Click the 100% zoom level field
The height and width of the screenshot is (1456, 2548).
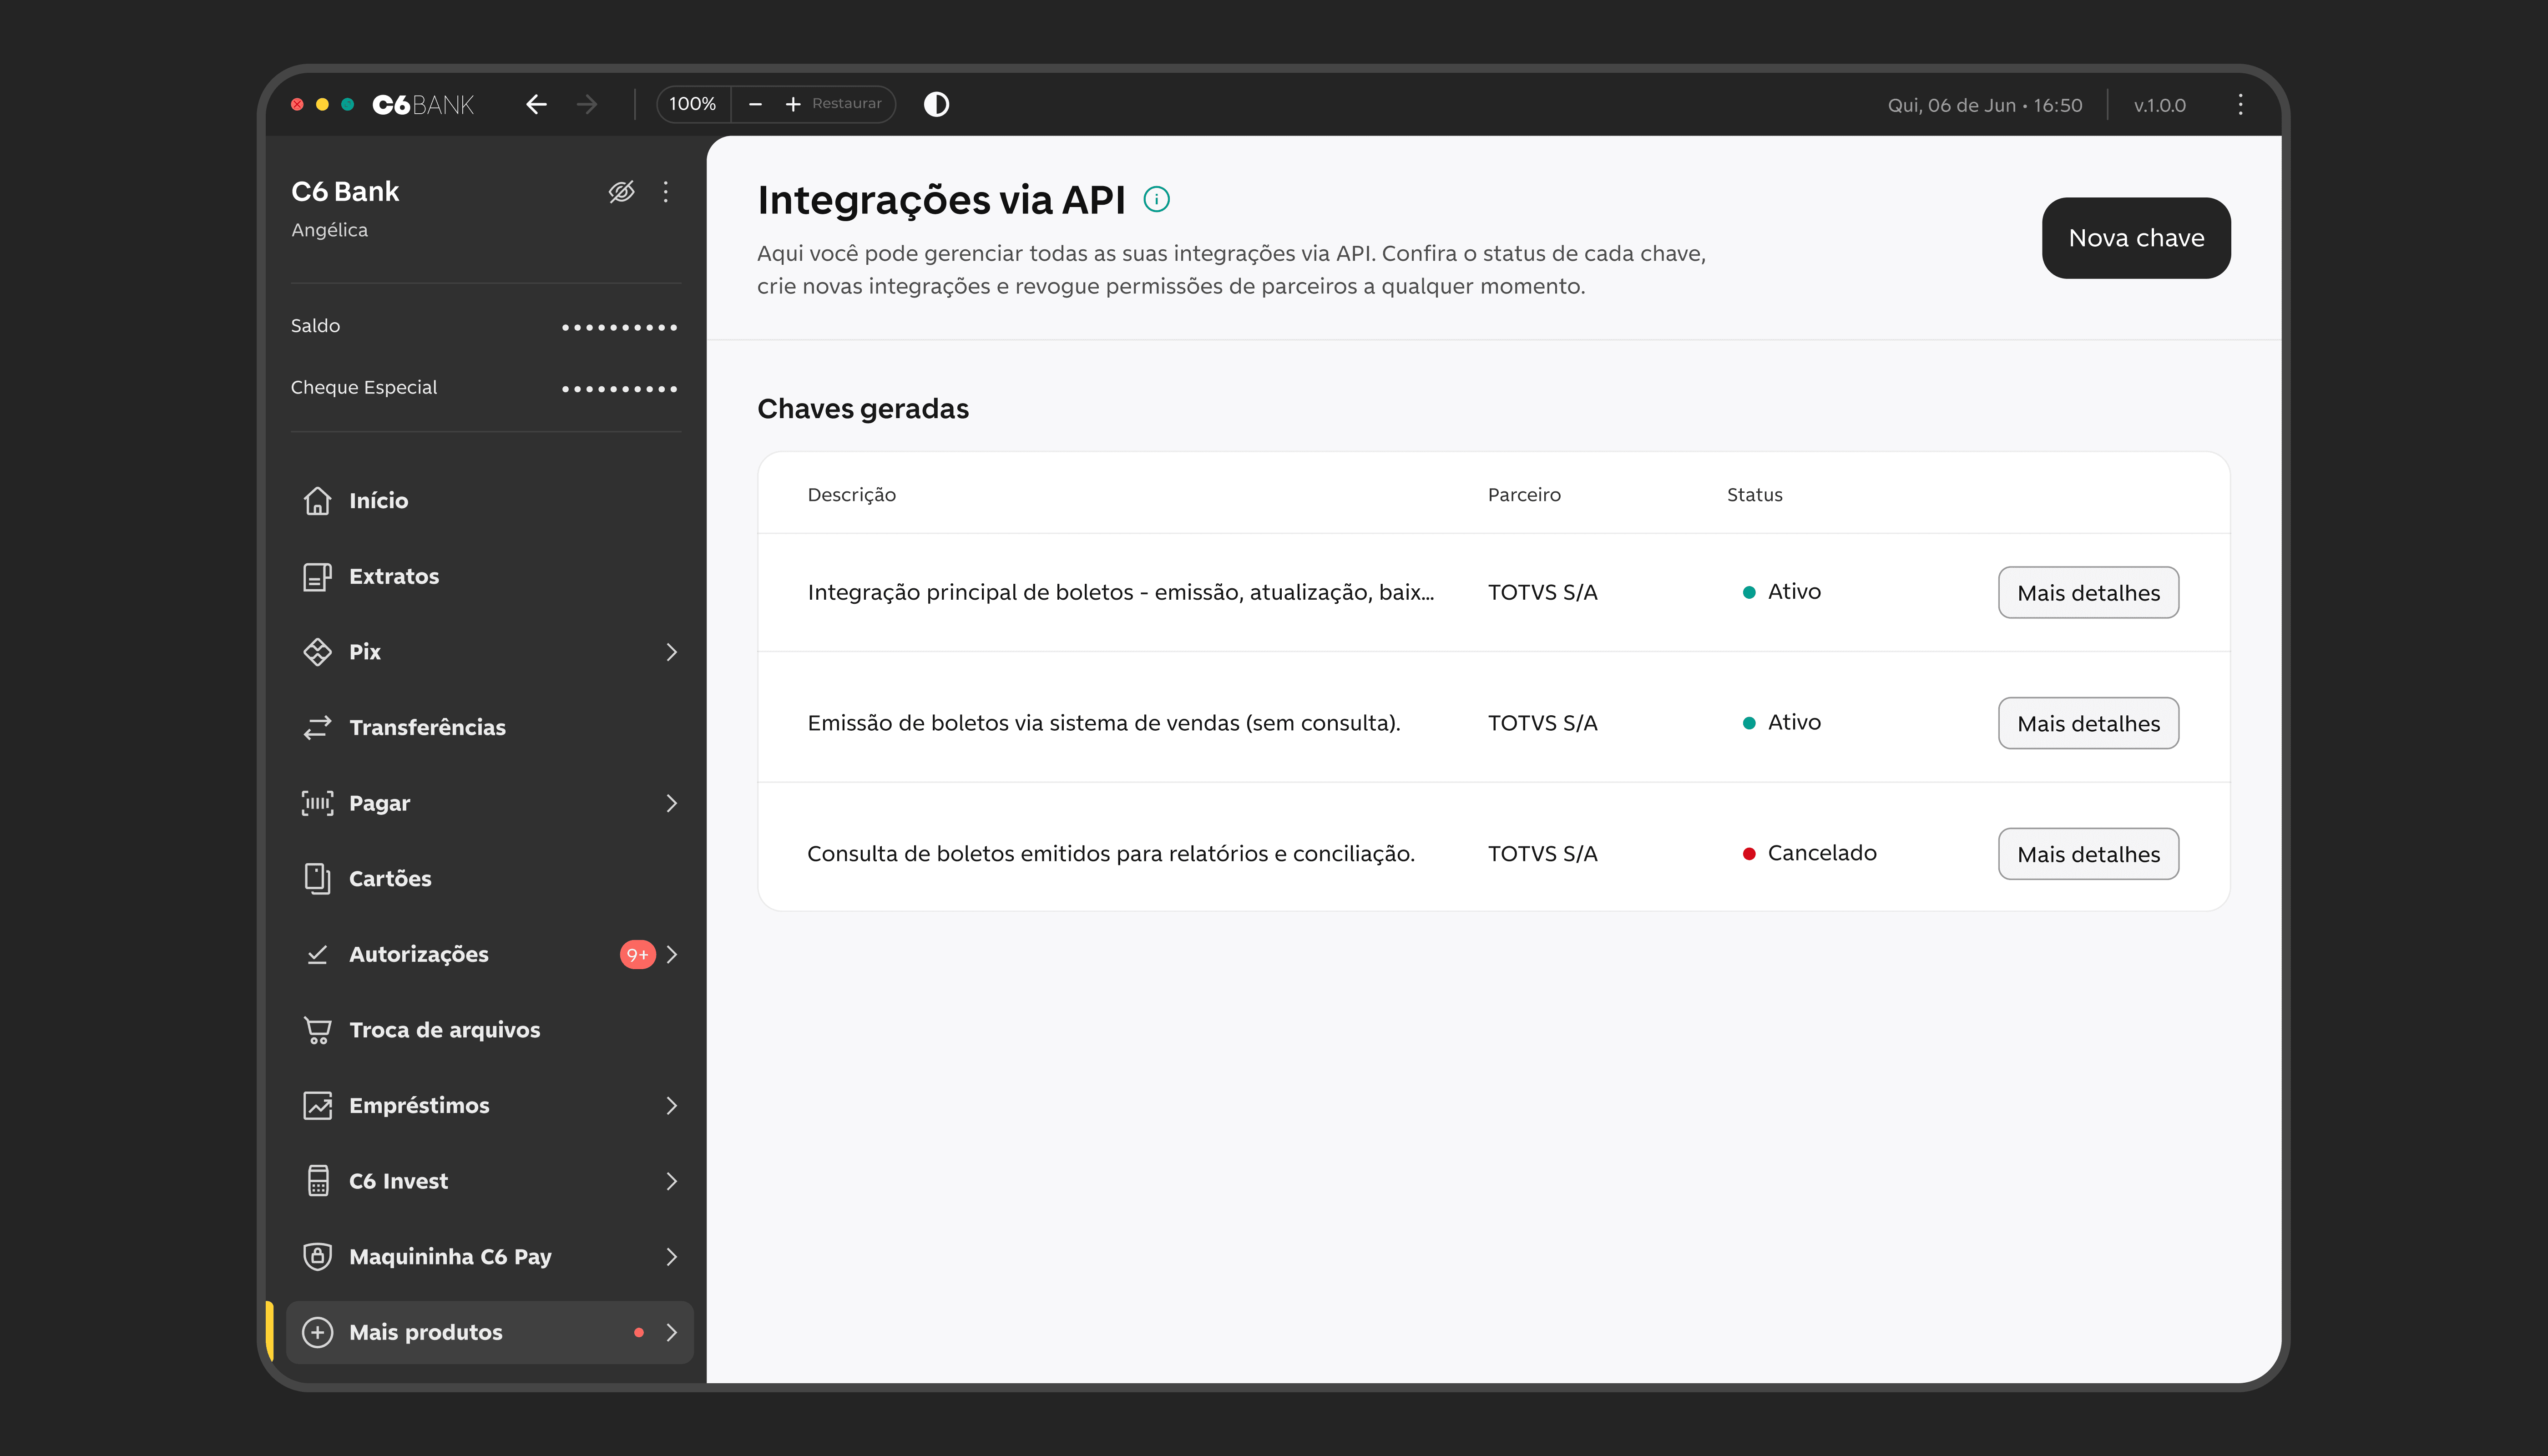pyautogui.click(x=692, y=104)
